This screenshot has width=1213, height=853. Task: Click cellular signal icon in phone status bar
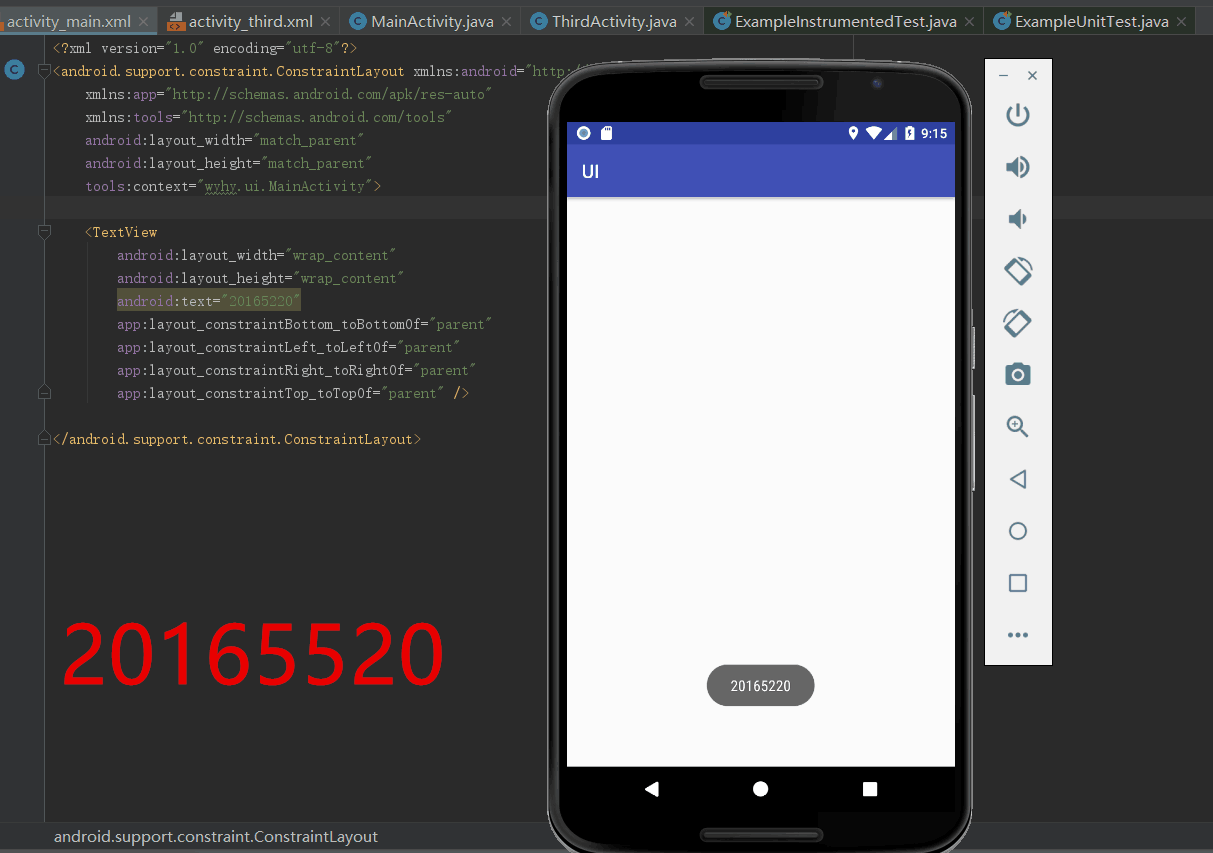click(890, 133)
